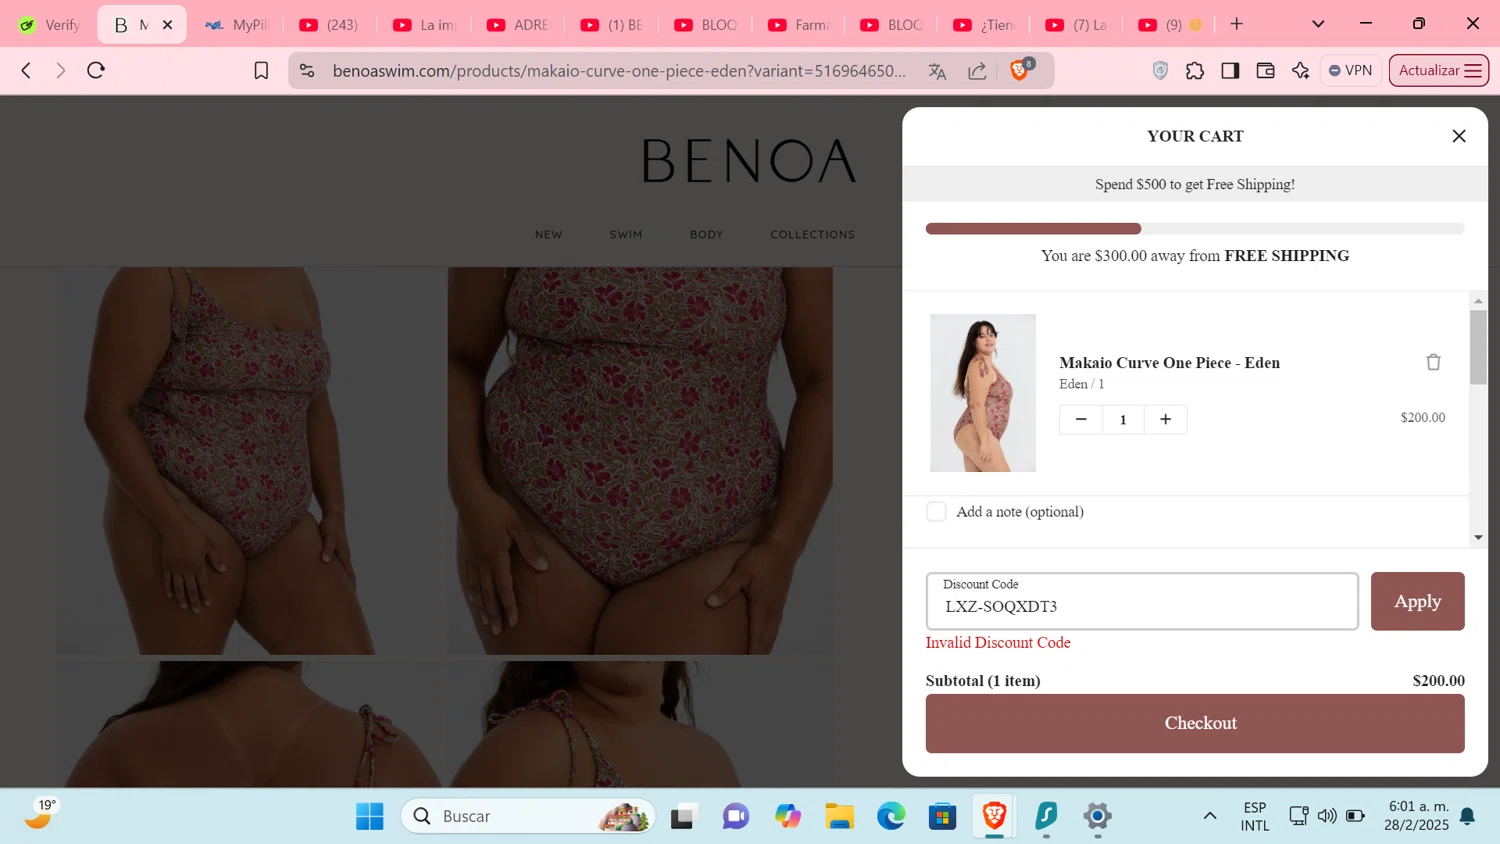
Task: Open ESP INTL keyboard language switcher
Action: [1255, 816]
